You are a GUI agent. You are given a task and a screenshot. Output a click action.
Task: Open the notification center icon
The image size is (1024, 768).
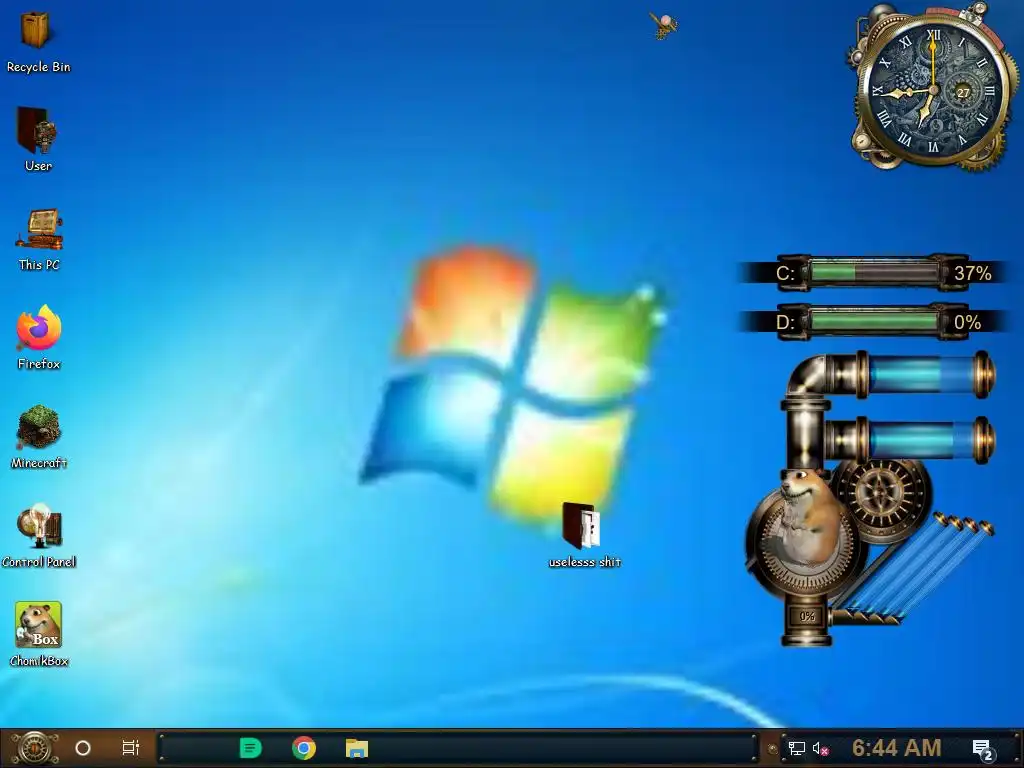pos(983,750)
